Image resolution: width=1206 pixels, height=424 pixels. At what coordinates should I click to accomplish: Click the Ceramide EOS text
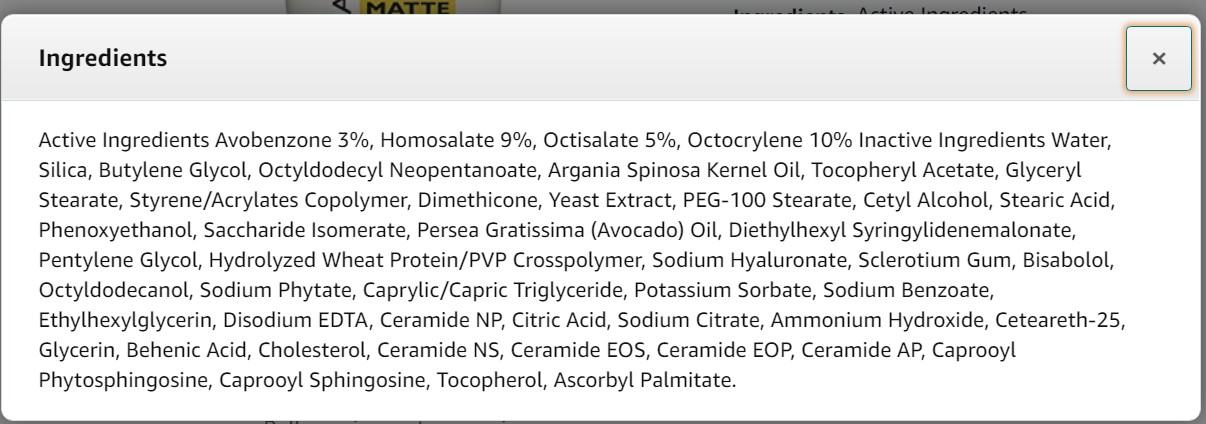590,350
